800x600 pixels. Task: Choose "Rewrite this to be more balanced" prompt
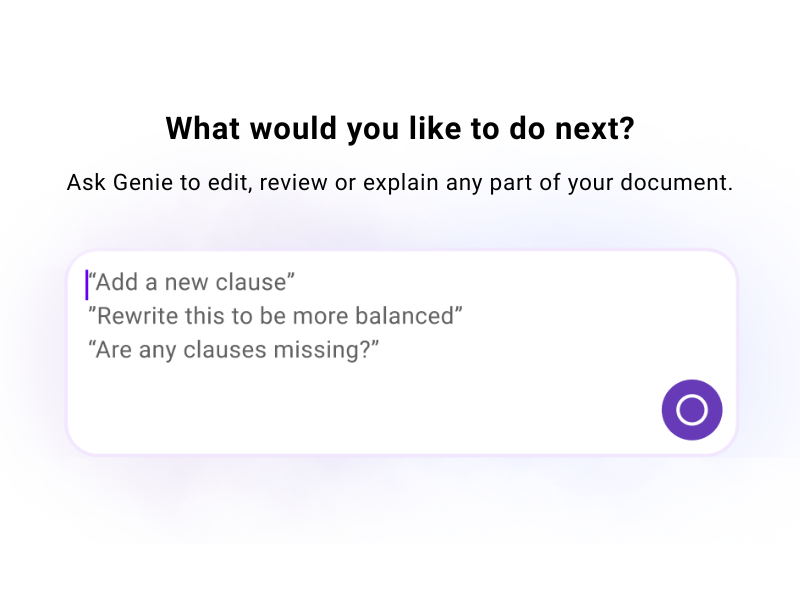pos(277,315)
